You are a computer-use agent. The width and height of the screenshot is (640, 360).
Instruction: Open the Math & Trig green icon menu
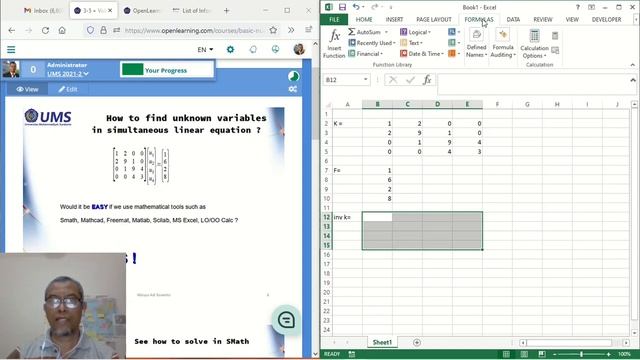pyautogui.click(x=454, y=42)
